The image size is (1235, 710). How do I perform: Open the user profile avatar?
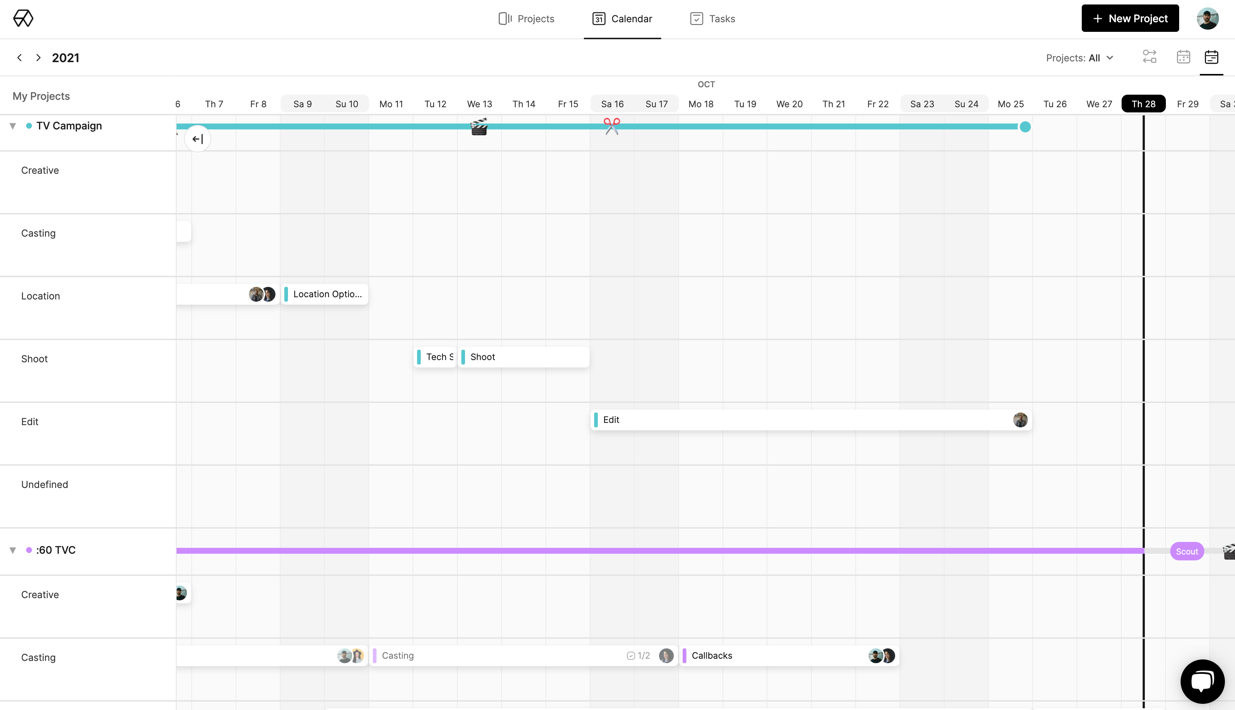[x=1207, y=19]
